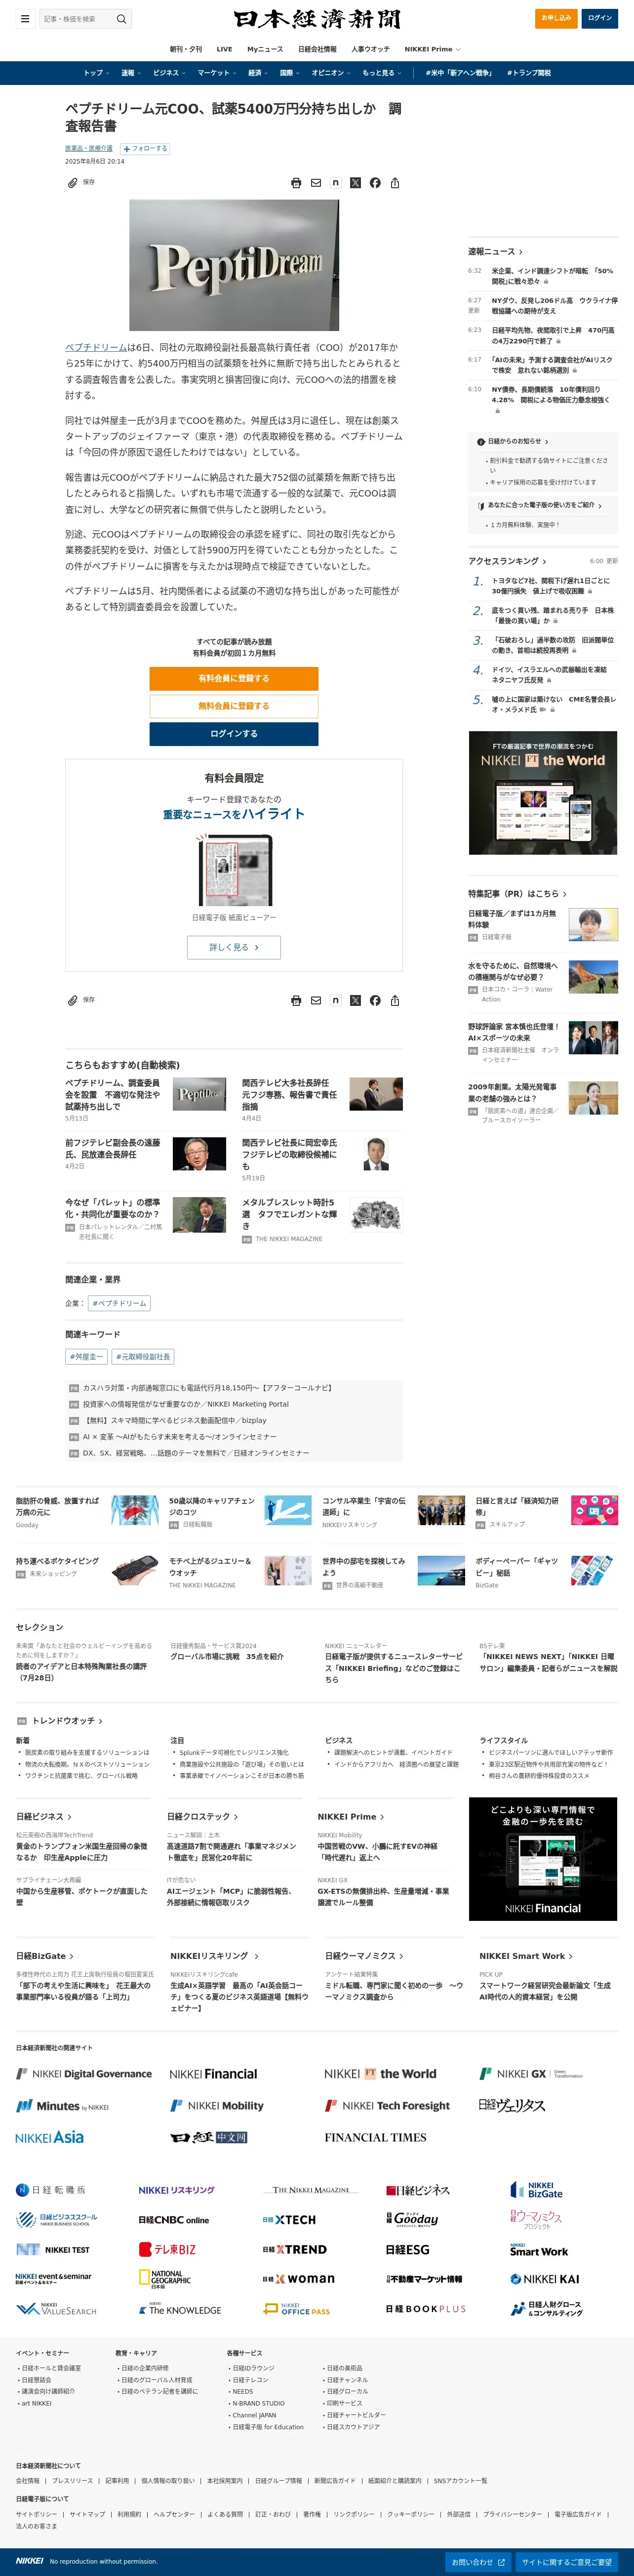Image resolution: width=634 pixels, height=2576 pixels.
Task: Expand the もっと見る navigation dropdown
Action: (382, 73)
